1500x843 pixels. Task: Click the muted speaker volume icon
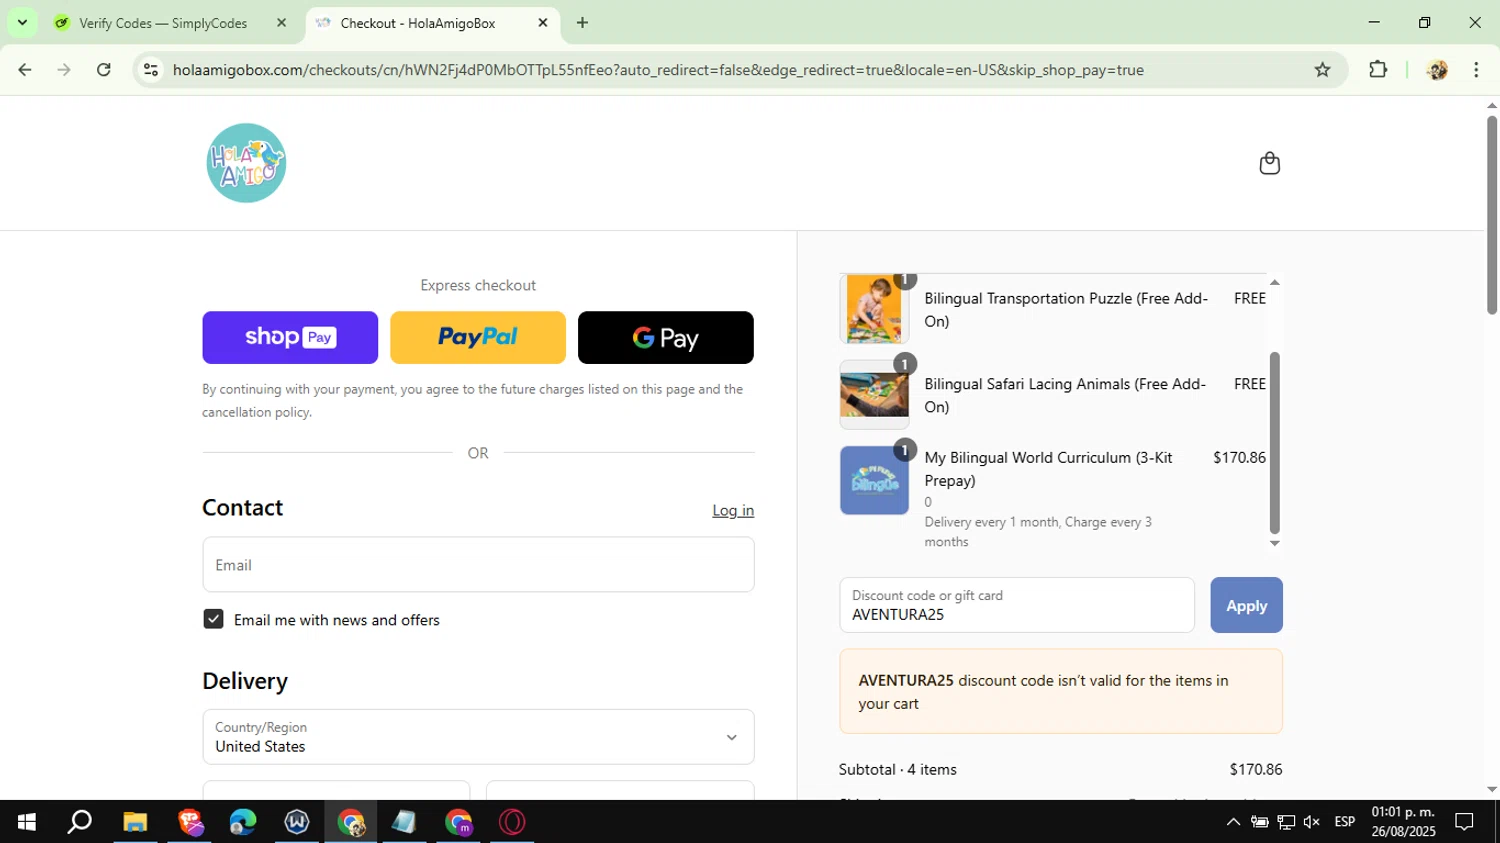1312,822
